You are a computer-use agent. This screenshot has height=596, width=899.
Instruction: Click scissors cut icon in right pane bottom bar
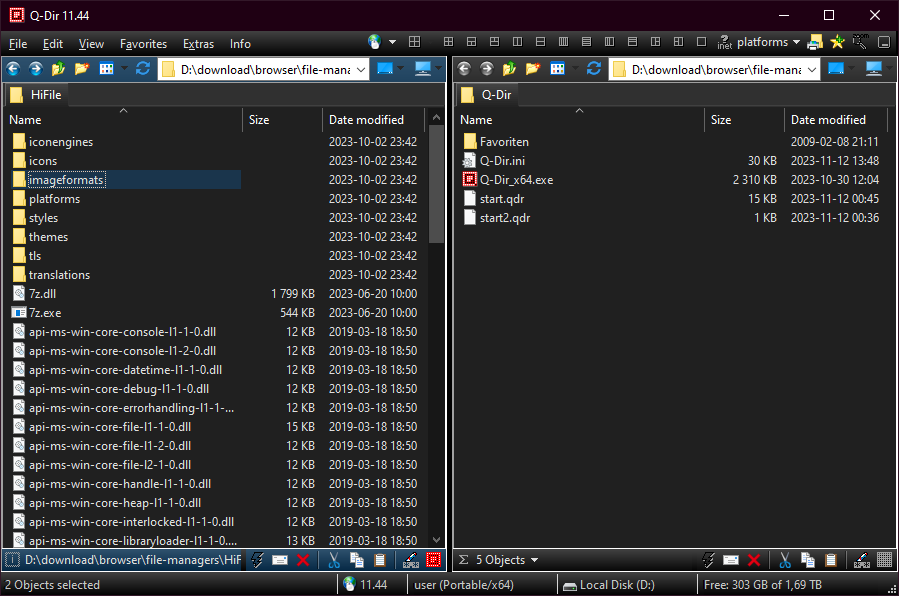785,560
